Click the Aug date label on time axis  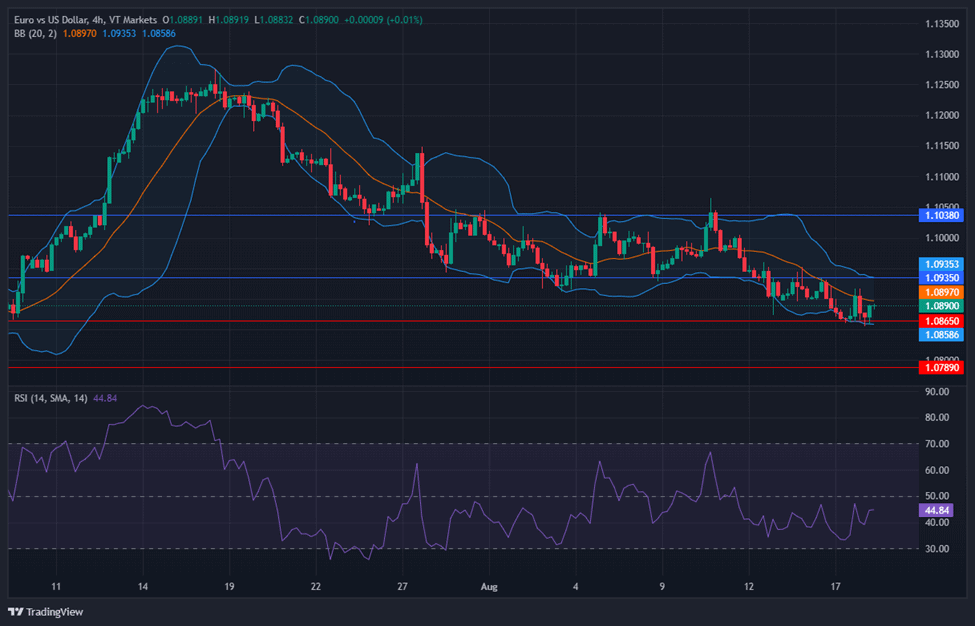coord(490,588)
